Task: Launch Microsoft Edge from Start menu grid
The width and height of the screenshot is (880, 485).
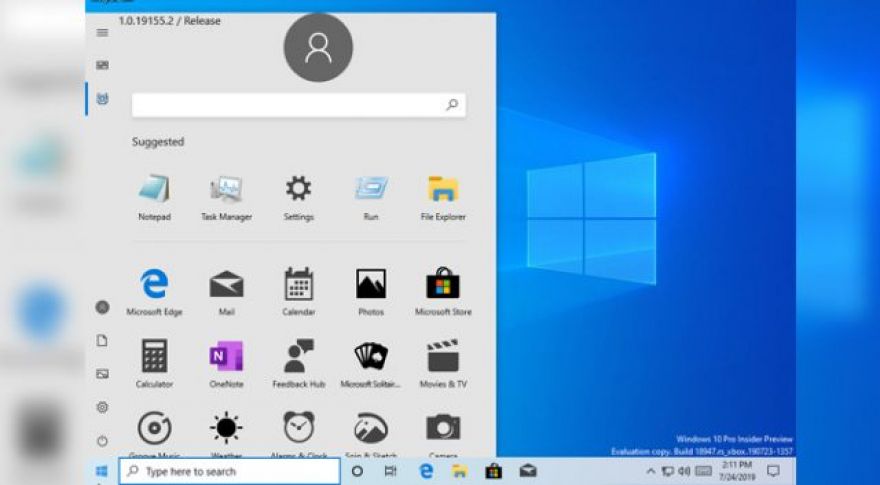Action: coord(154,292)
